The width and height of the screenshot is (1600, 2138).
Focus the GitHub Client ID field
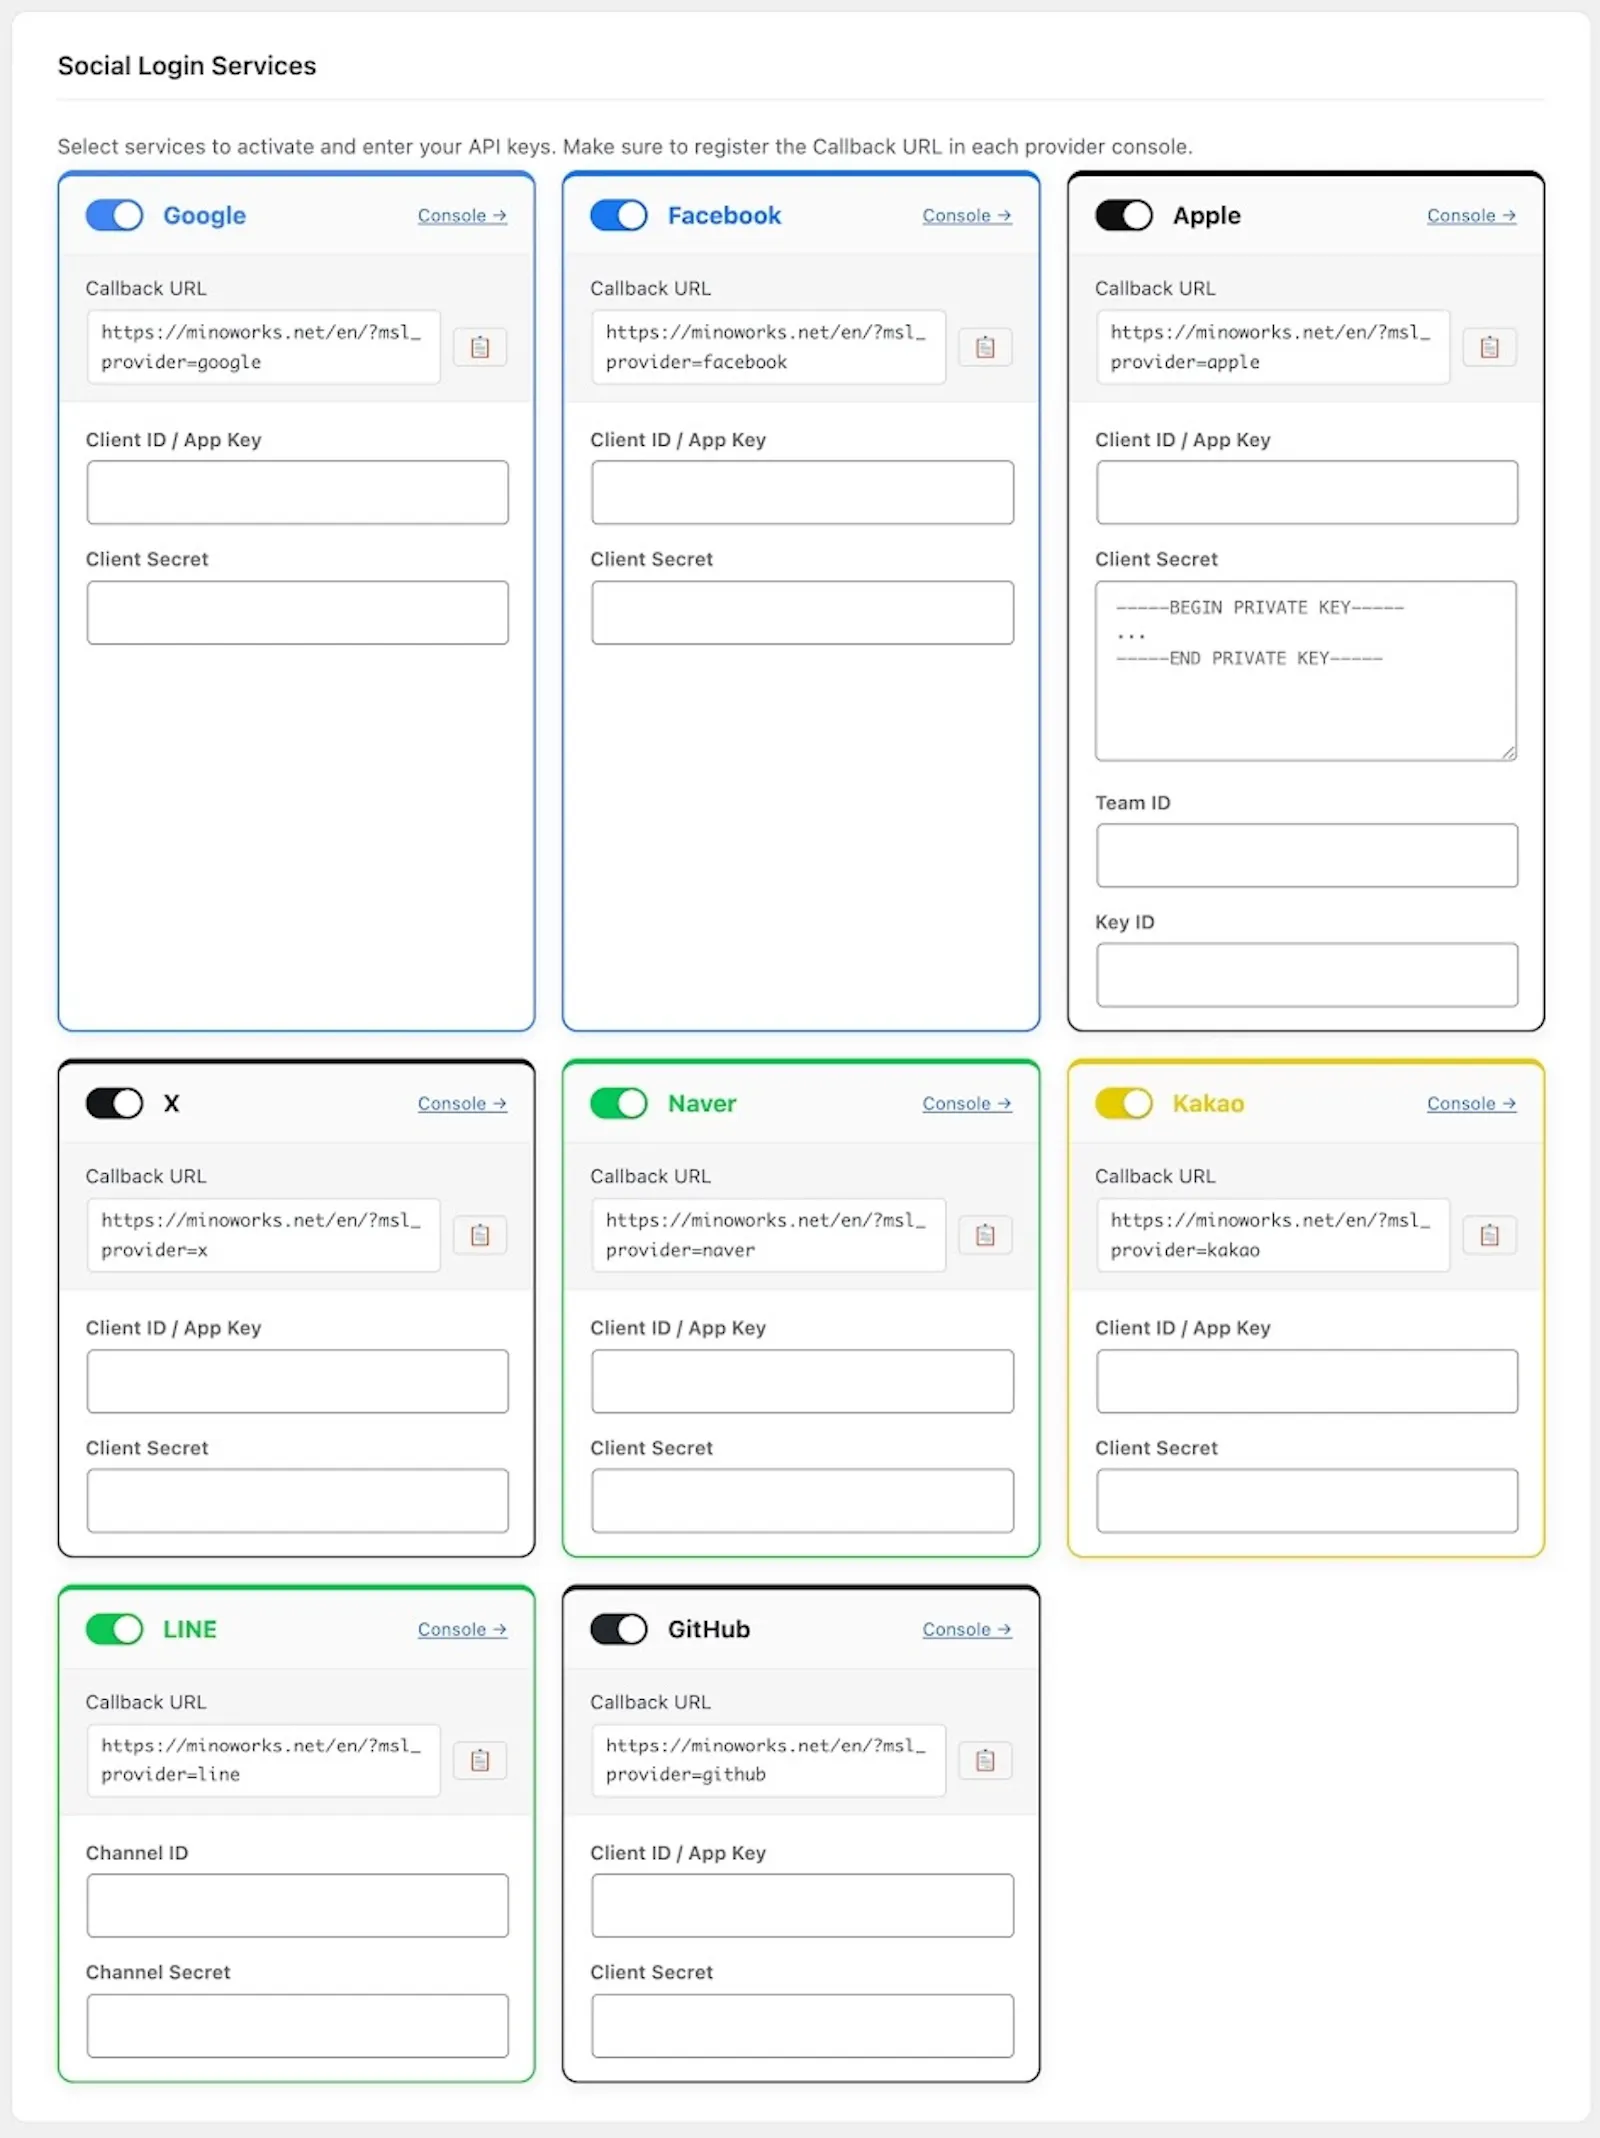802,1905
